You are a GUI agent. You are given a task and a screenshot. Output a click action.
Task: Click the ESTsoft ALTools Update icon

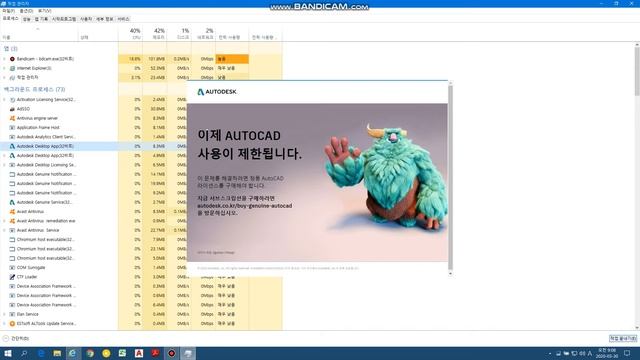tap(12, 324)
